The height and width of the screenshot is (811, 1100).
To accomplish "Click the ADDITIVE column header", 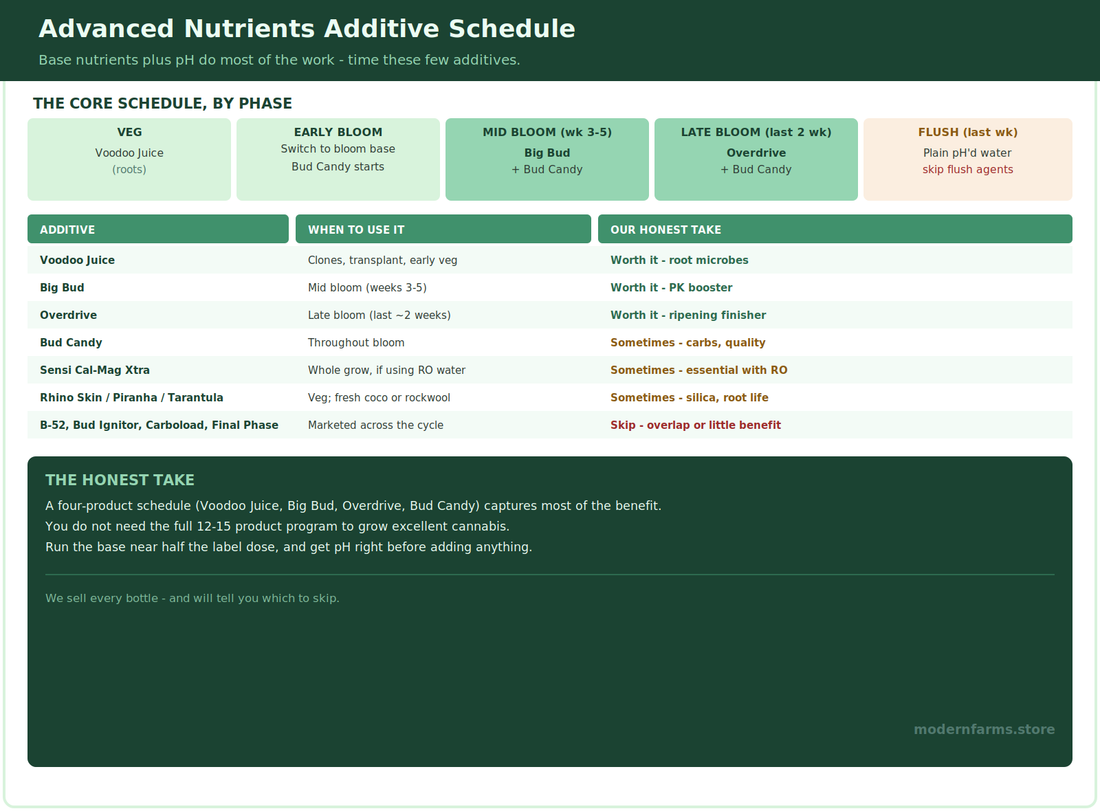I will pyautogui.click(x=158, y=229).
